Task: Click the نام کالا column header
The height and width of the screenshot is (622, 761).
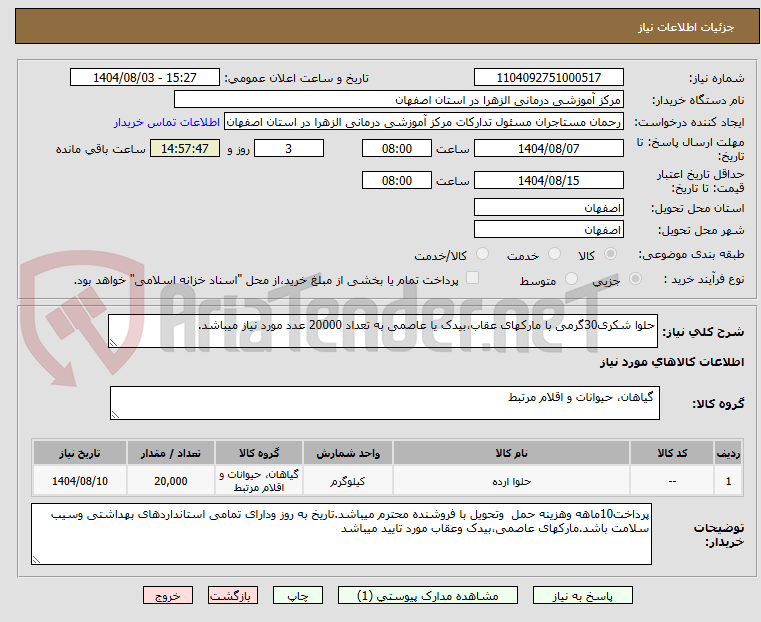Action: tap(511, 453)
